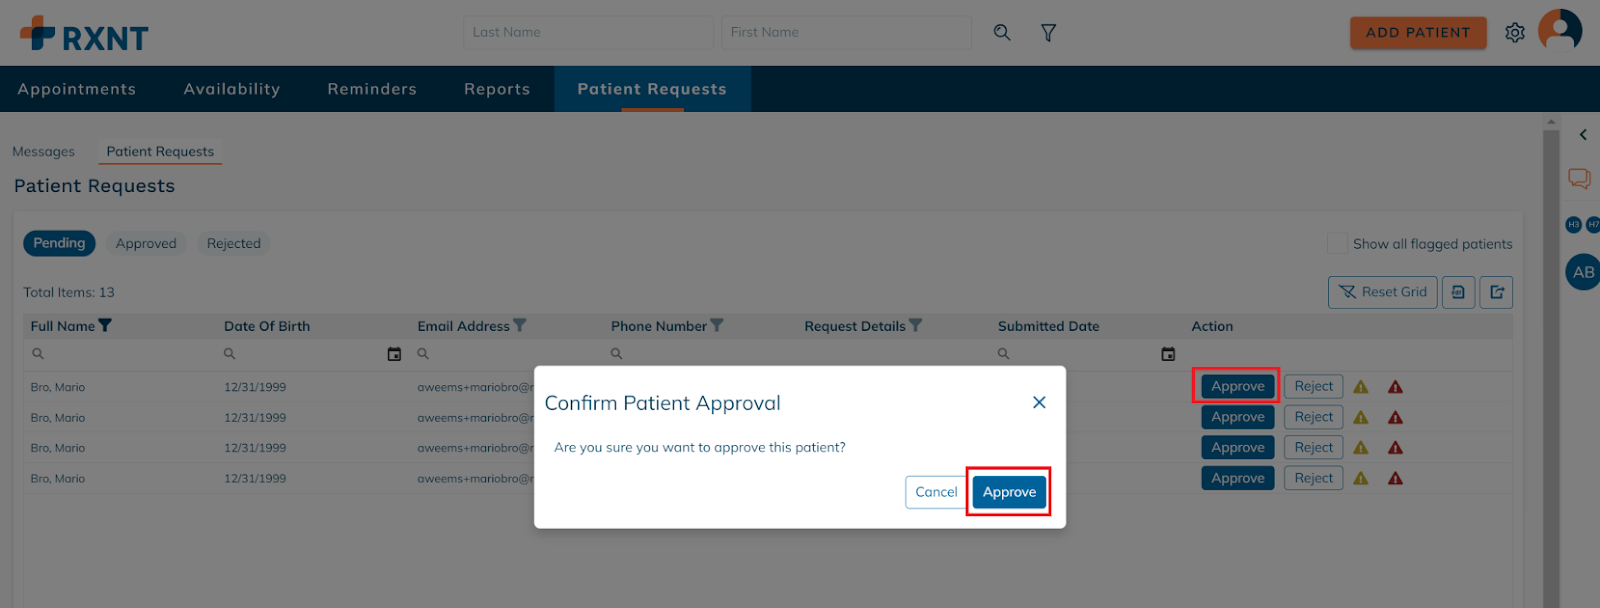Image resolution: width=1600 pixels, height=608 pixels.
Task: Open settings via the gear icon
Action: [x=1515, y=33]
